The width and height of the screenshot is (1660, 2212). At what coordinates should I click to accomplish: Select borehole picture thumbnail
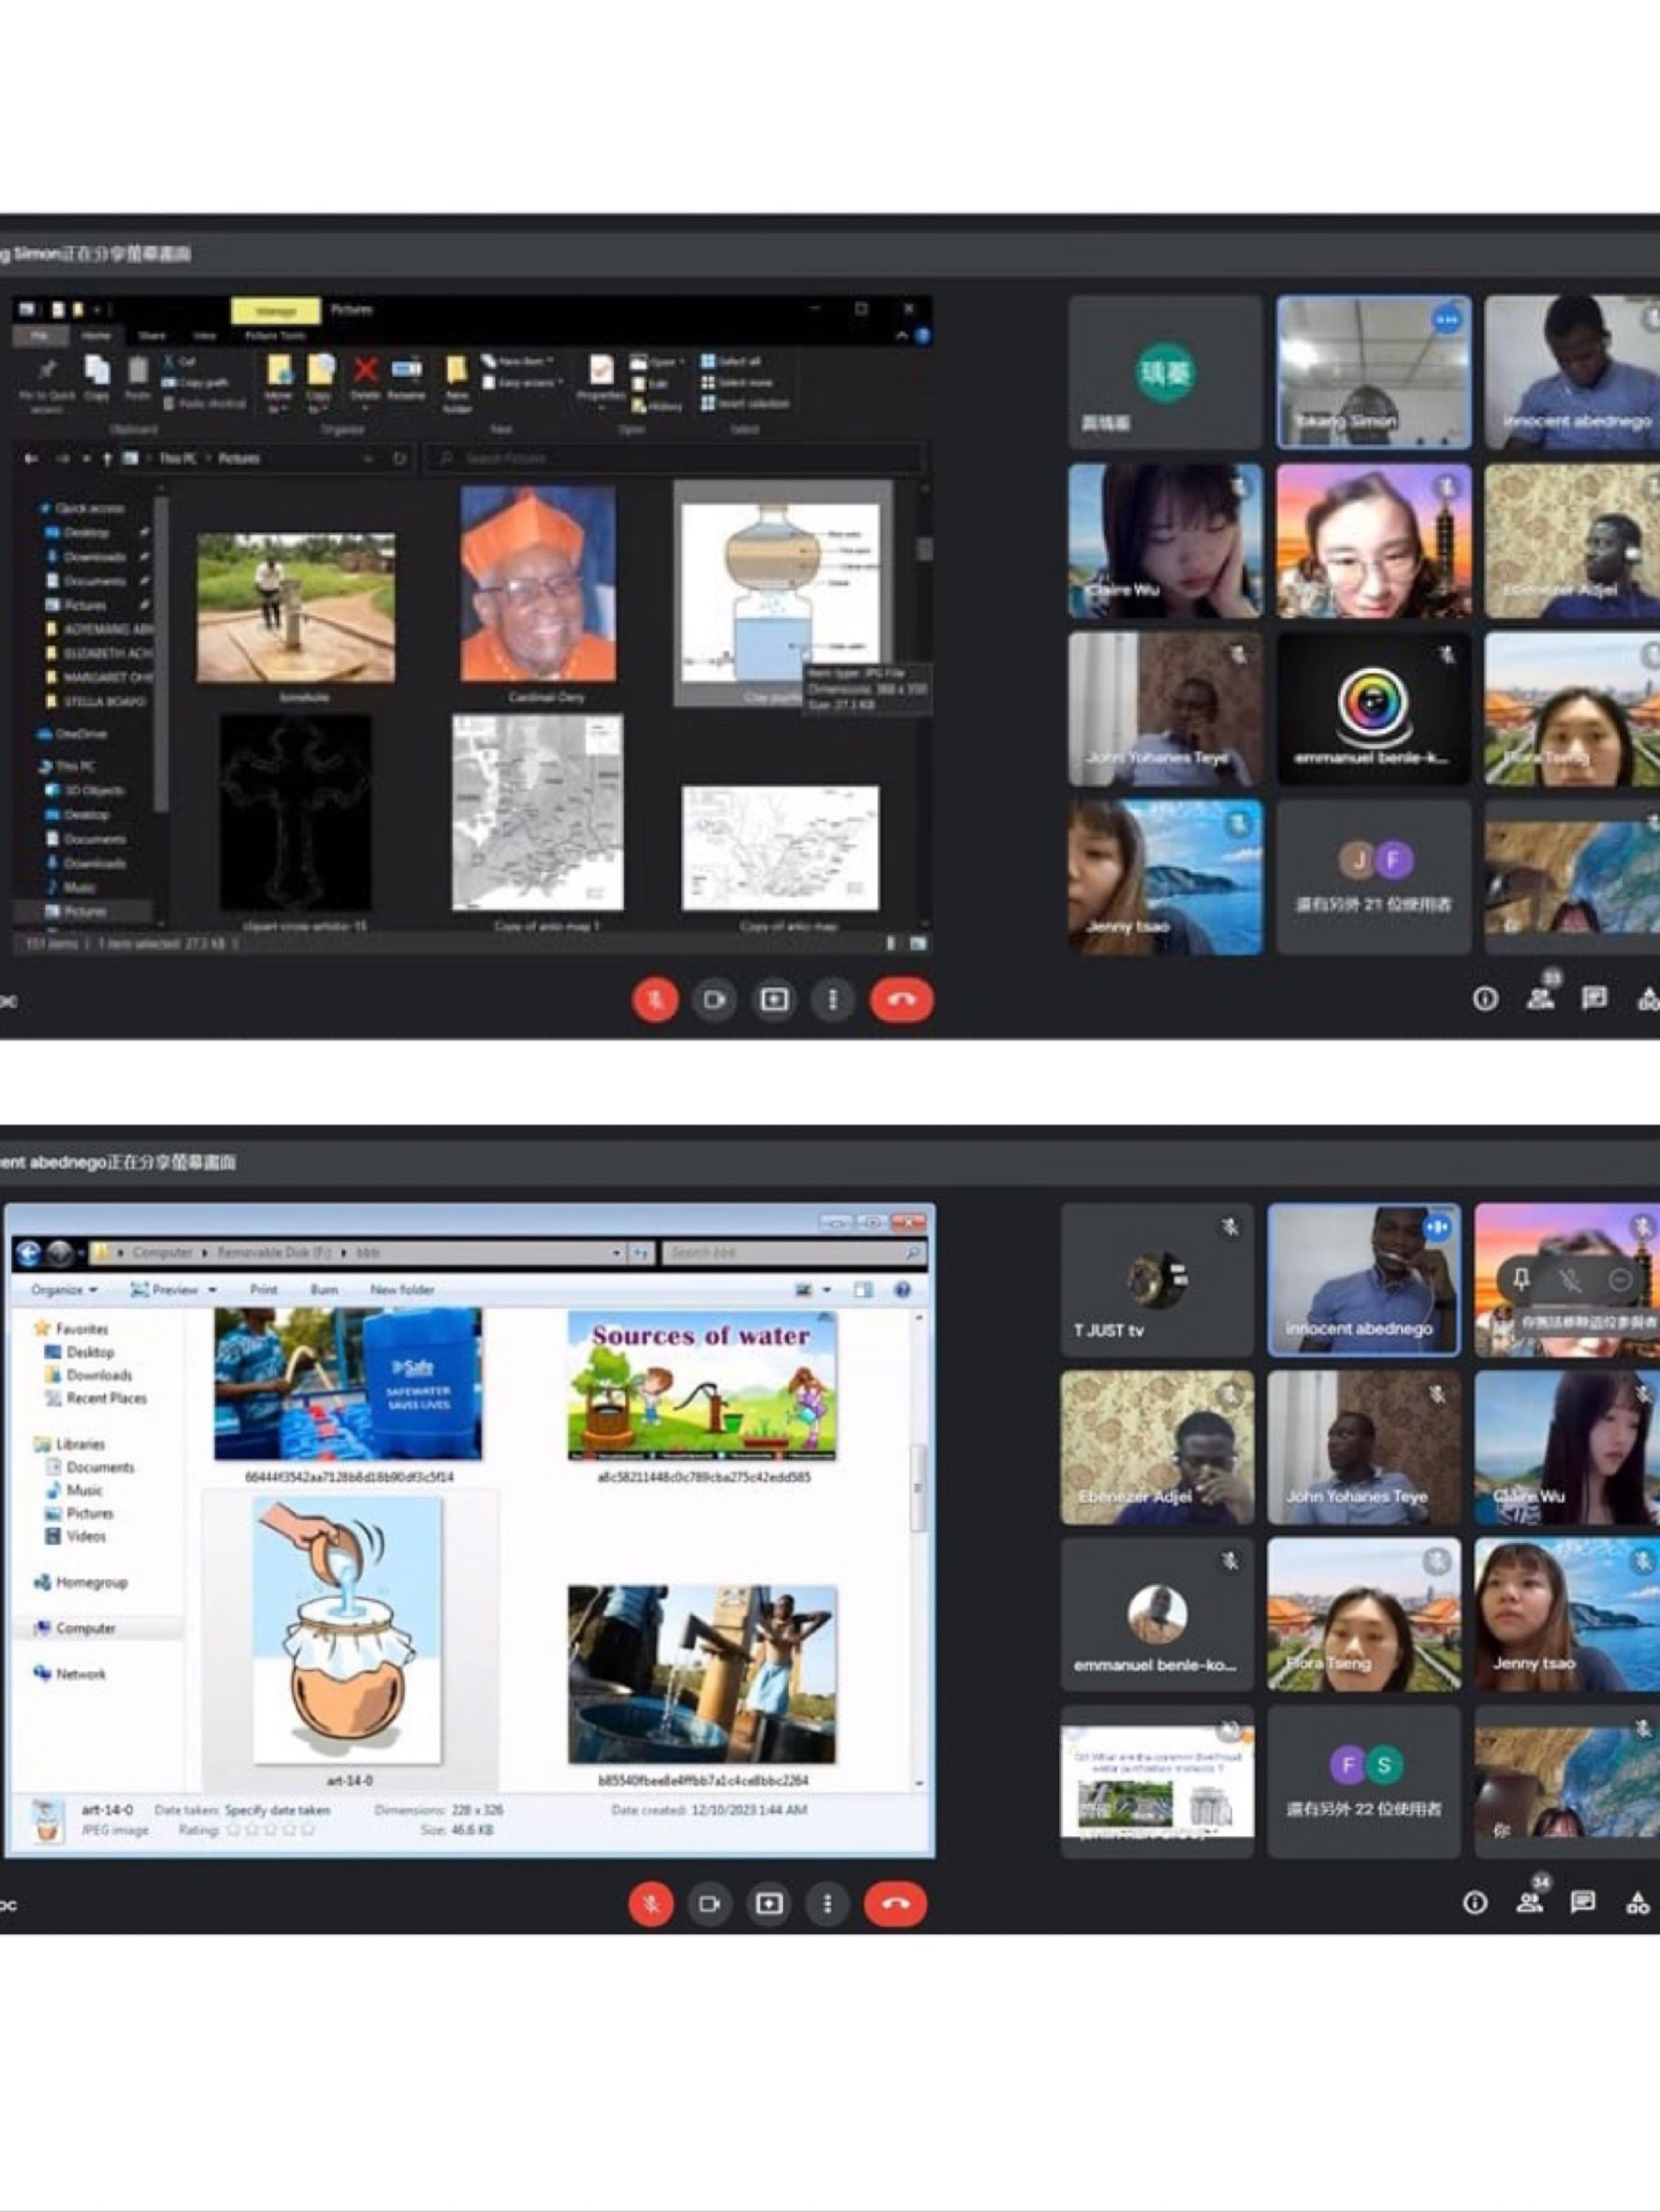tap(296, 608)
